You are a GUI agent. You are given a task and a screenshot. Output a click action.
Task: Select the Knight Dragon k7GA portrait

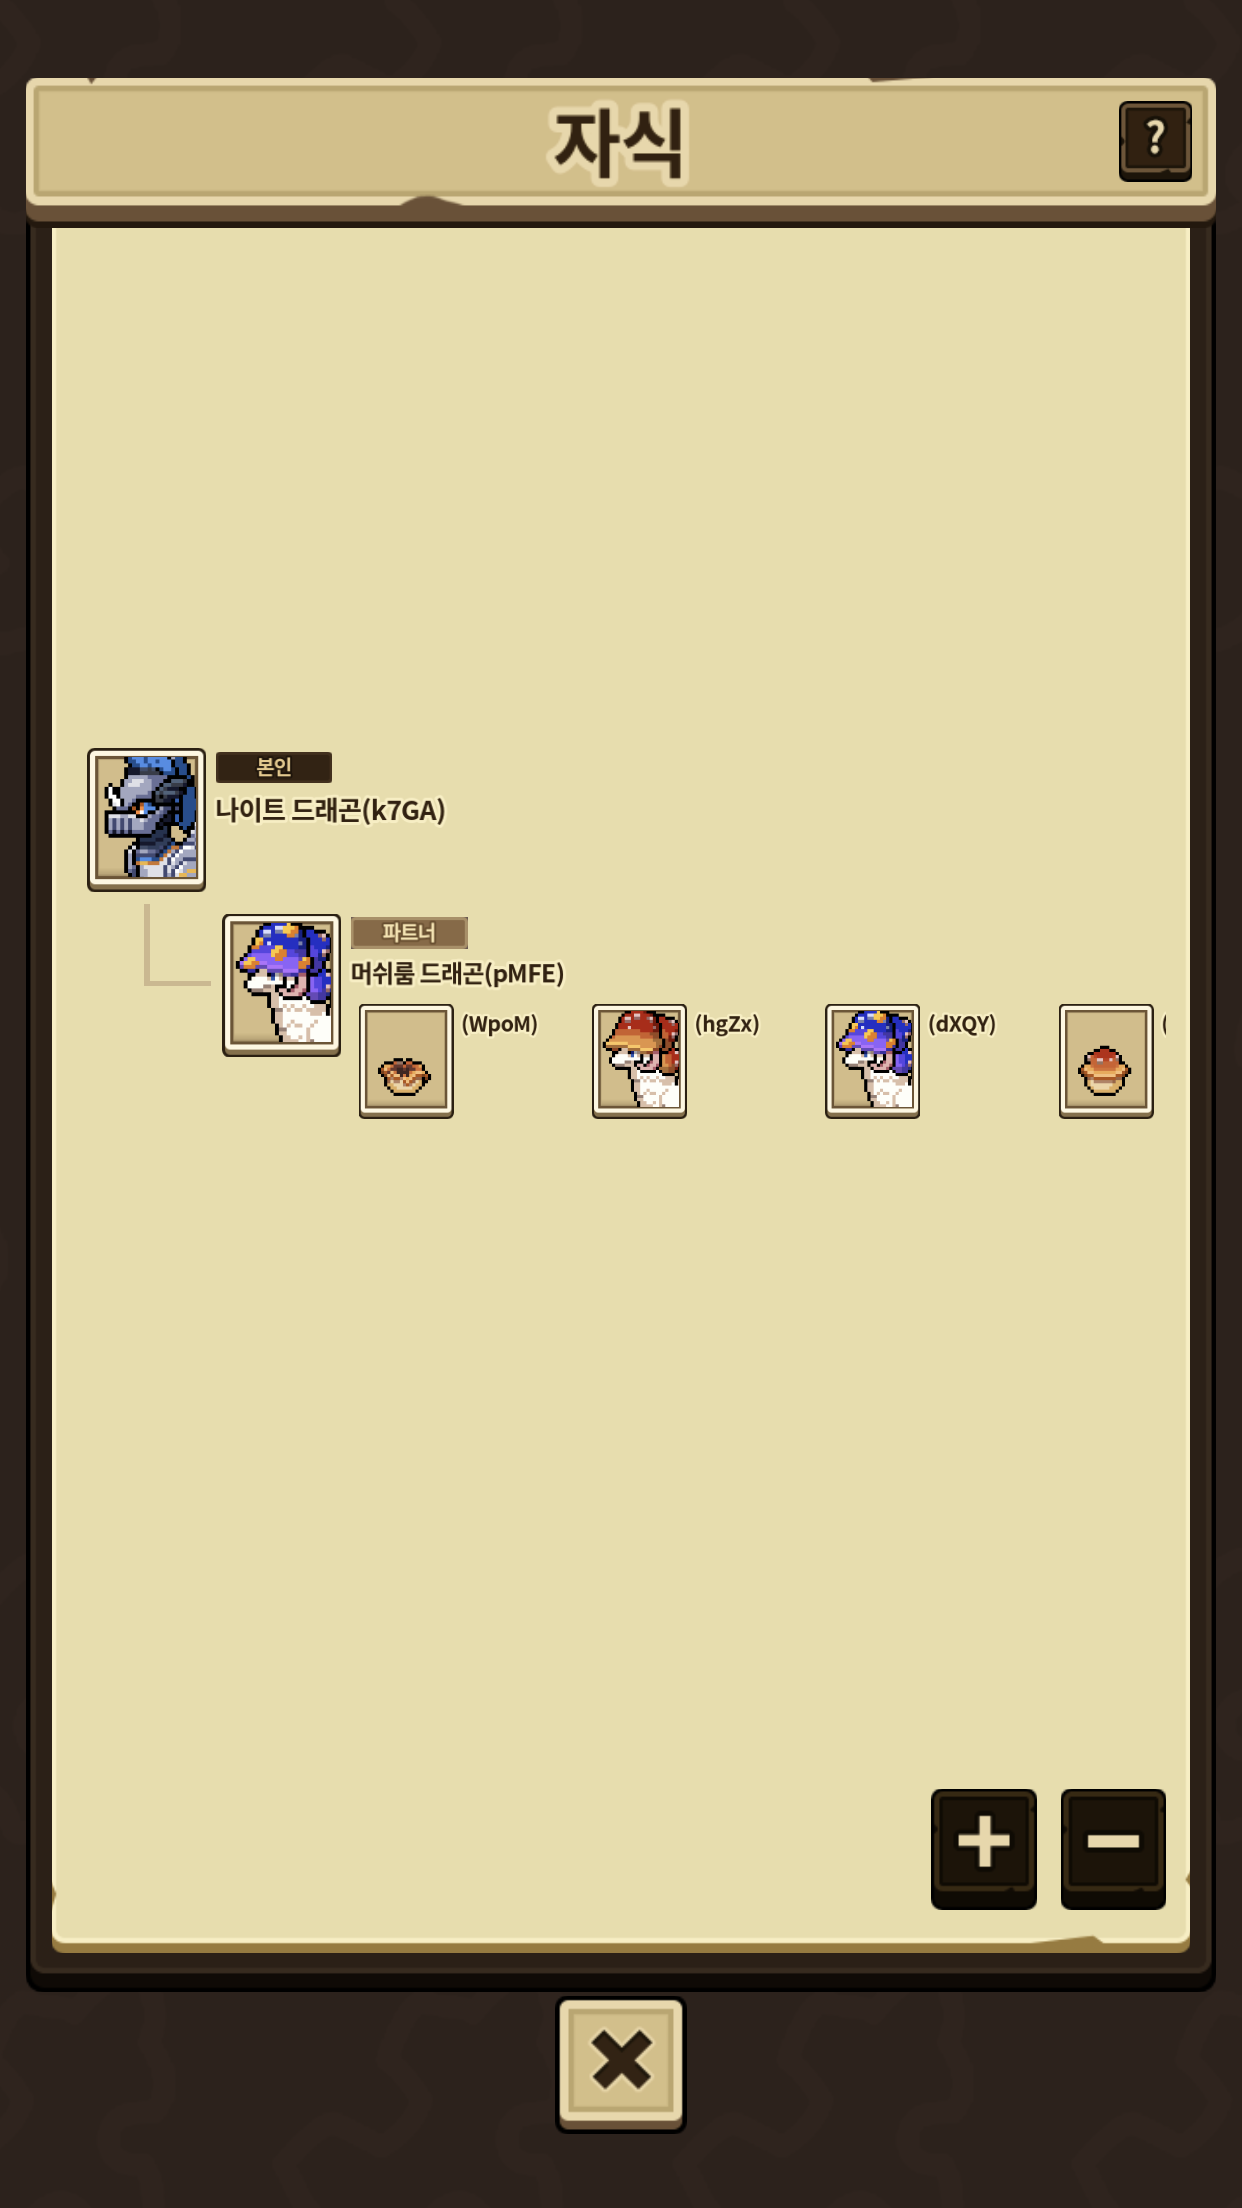tap(146, 819)
